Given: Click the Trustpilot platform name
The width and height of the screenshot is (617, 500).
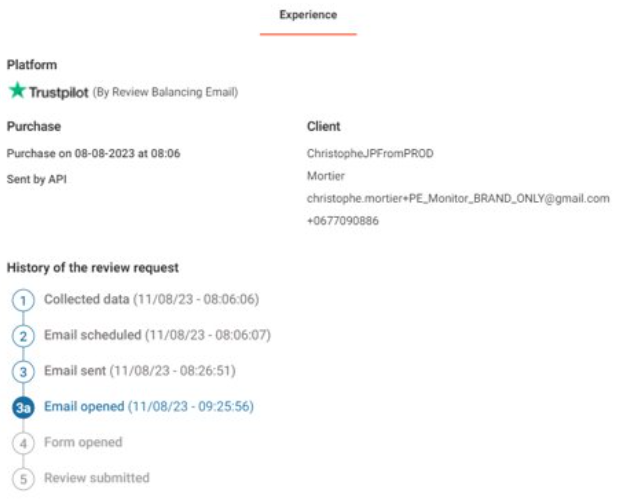Looking at the screenshot, I should point(58,92).
